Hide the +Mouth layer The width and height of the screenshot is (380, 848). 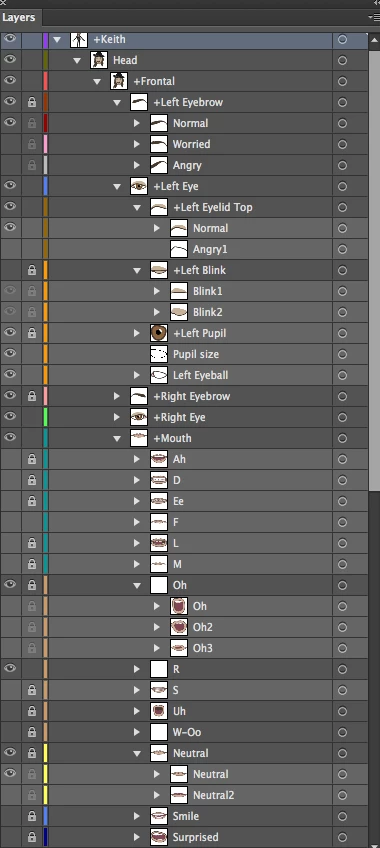coord(10,438)
